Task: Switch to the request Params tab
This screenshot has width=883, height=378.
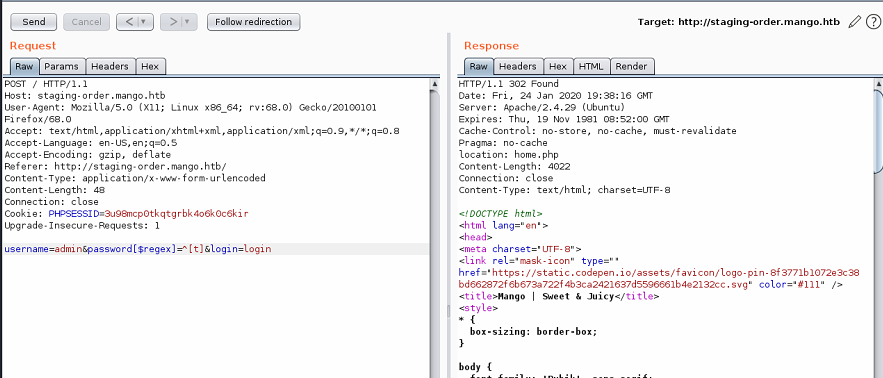Action: click(x=61, y=66)
